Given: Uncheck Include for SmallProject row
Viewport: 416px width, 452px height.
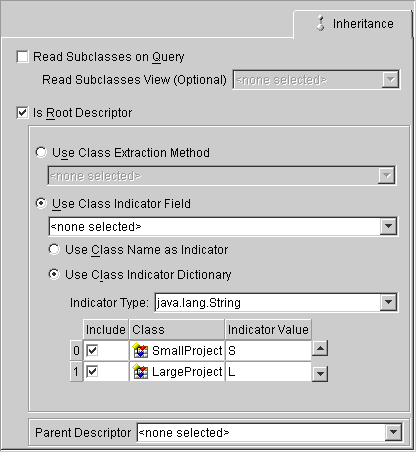Looking at the screenshot, I should [92, 351].
